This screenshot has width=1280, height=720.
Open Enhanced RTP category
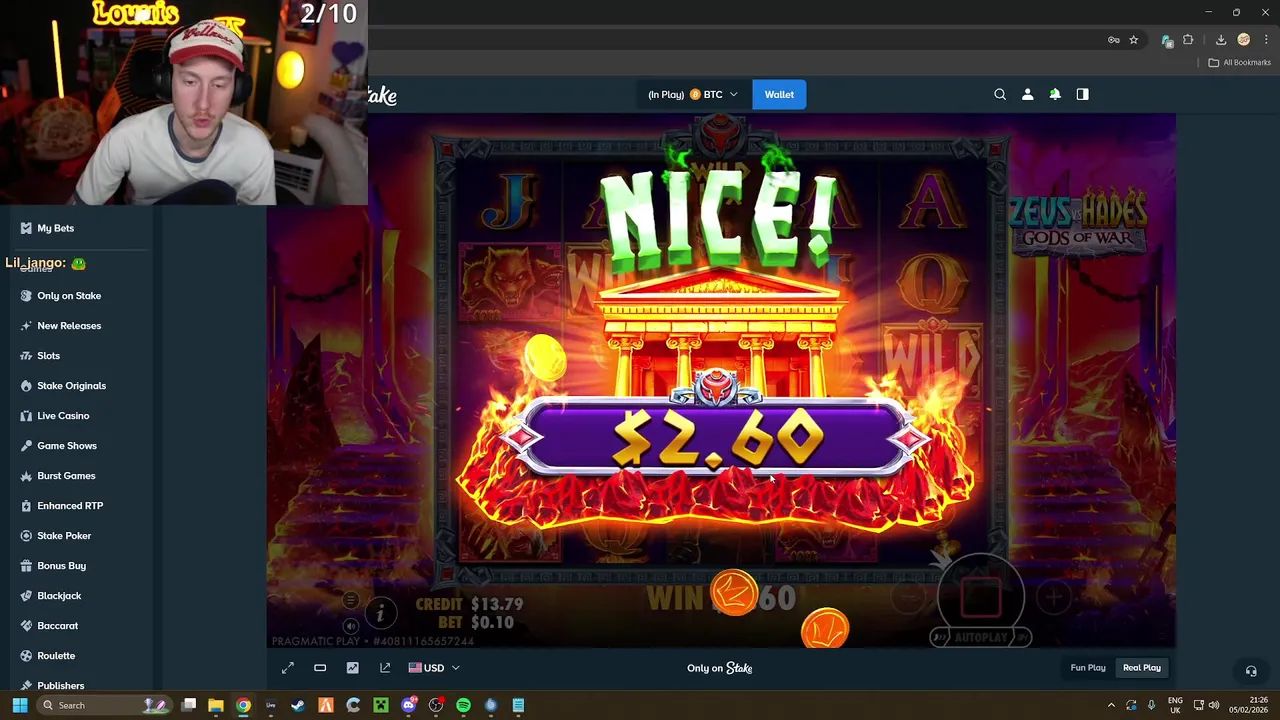[70, 506]
